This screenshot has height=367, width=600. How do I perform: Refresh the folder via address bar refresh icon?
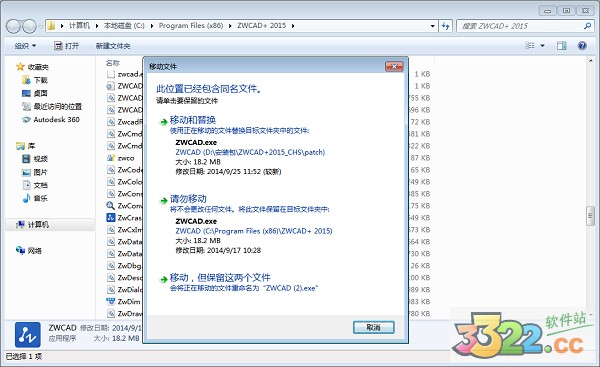point(445,26)
